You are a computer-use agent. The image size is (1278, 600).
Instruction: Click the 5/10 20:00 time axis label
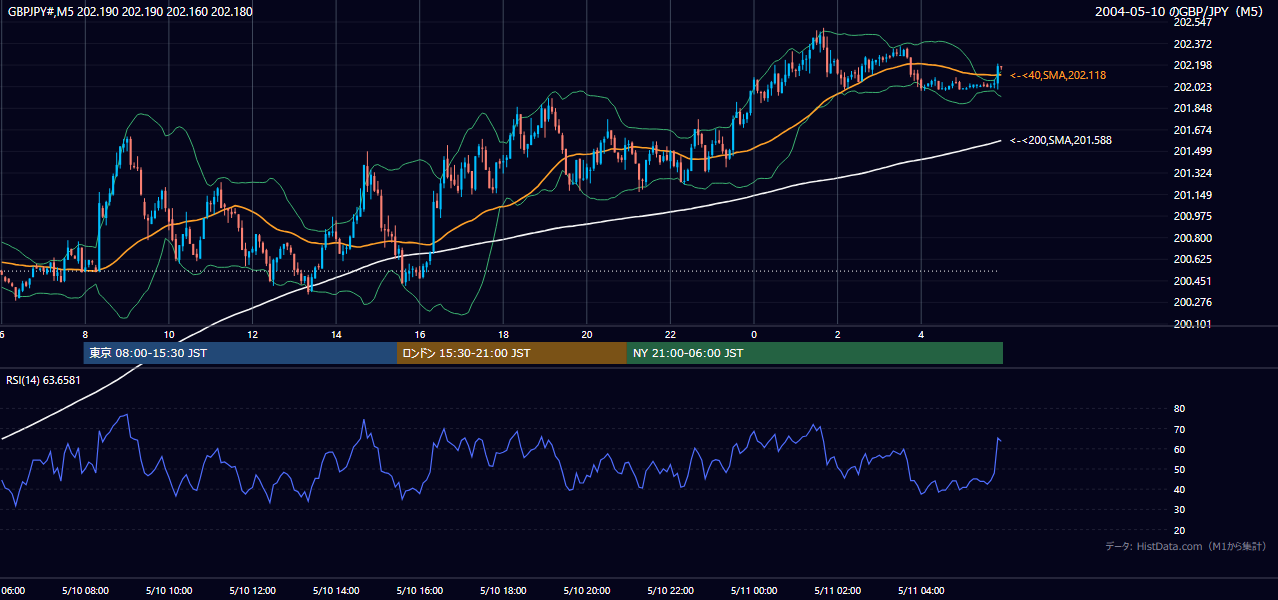click(587, 591)
